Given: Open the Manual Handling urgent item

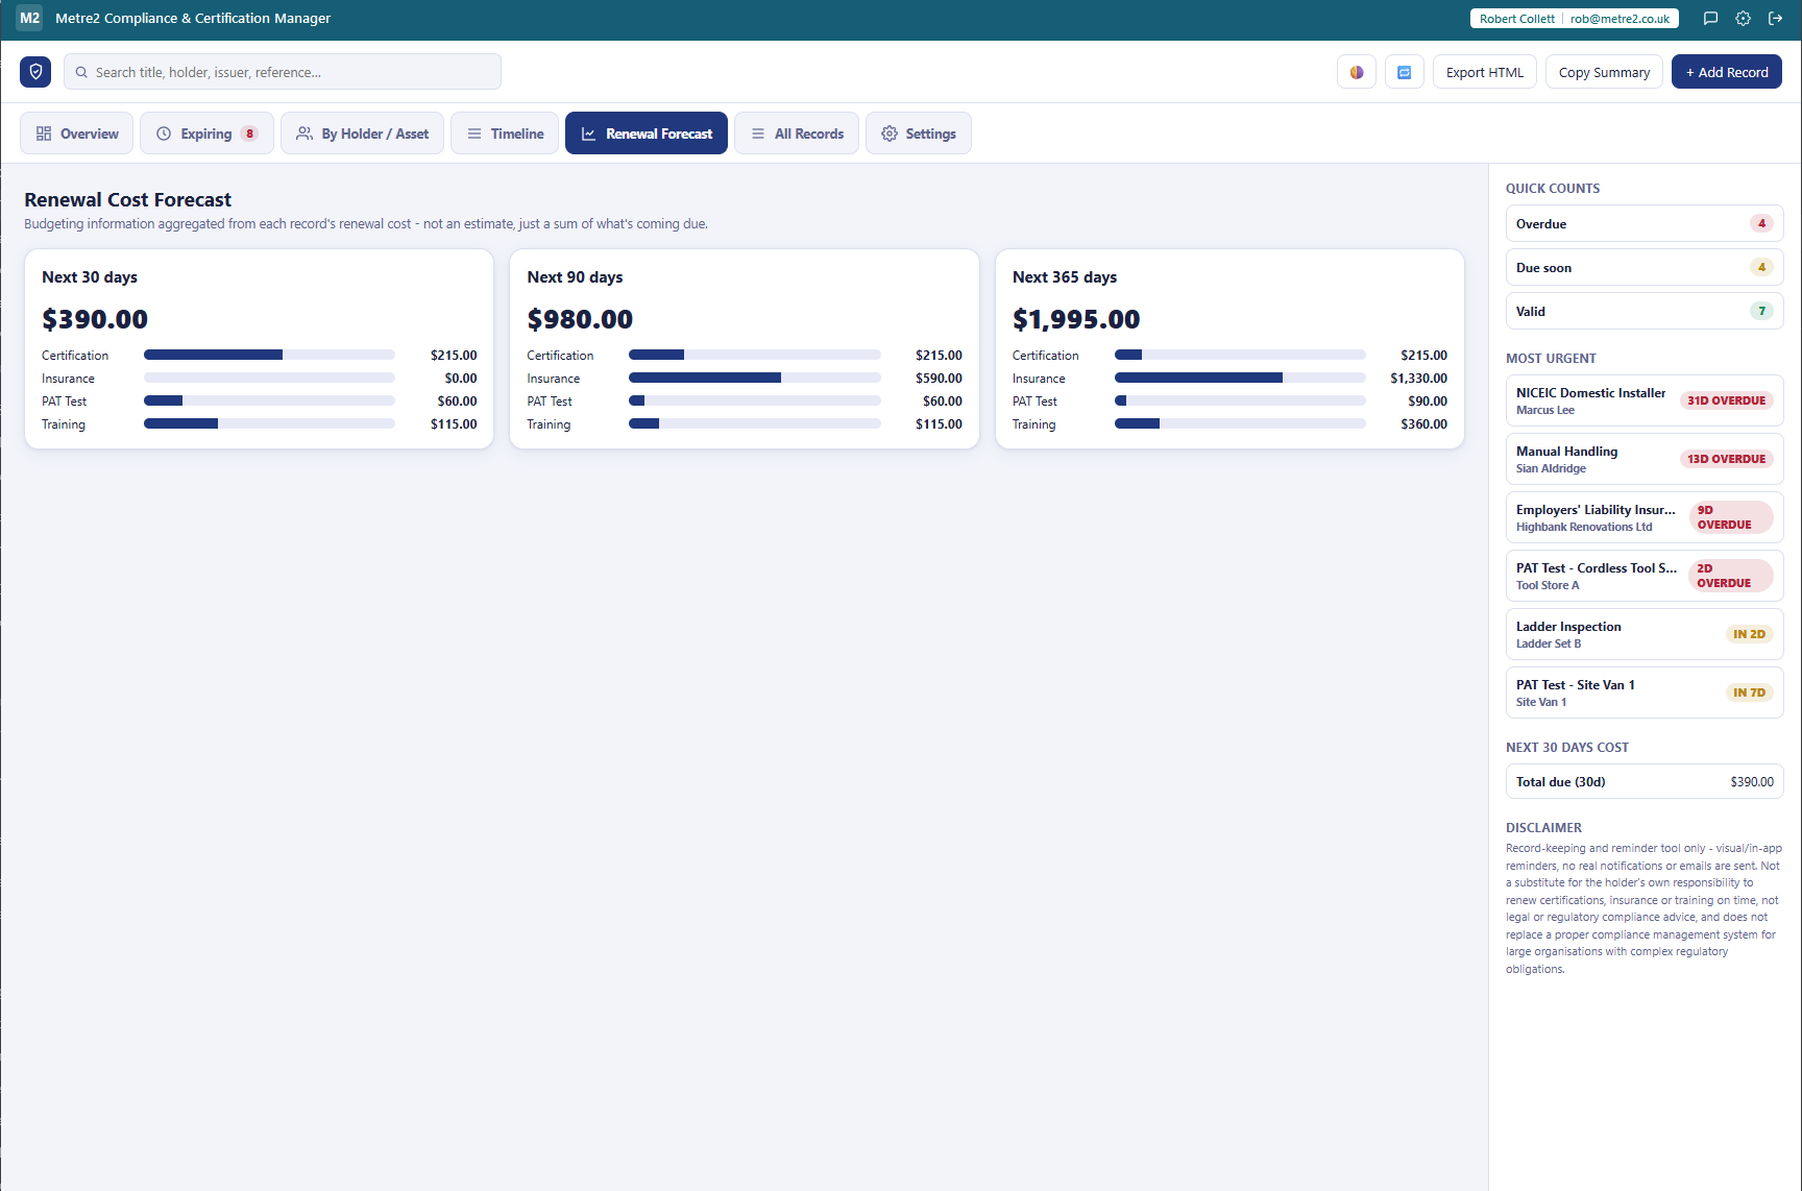Looking at the screenshot, I should click(x=1644, y=459).
